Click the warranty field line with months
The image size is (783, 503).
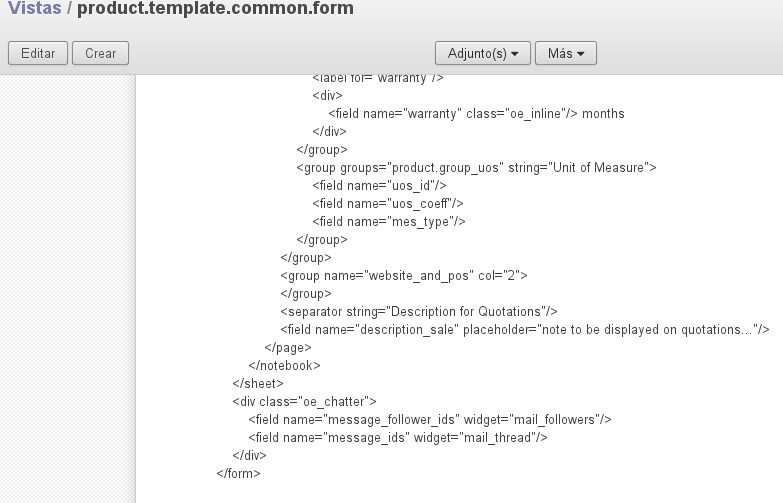476,114
